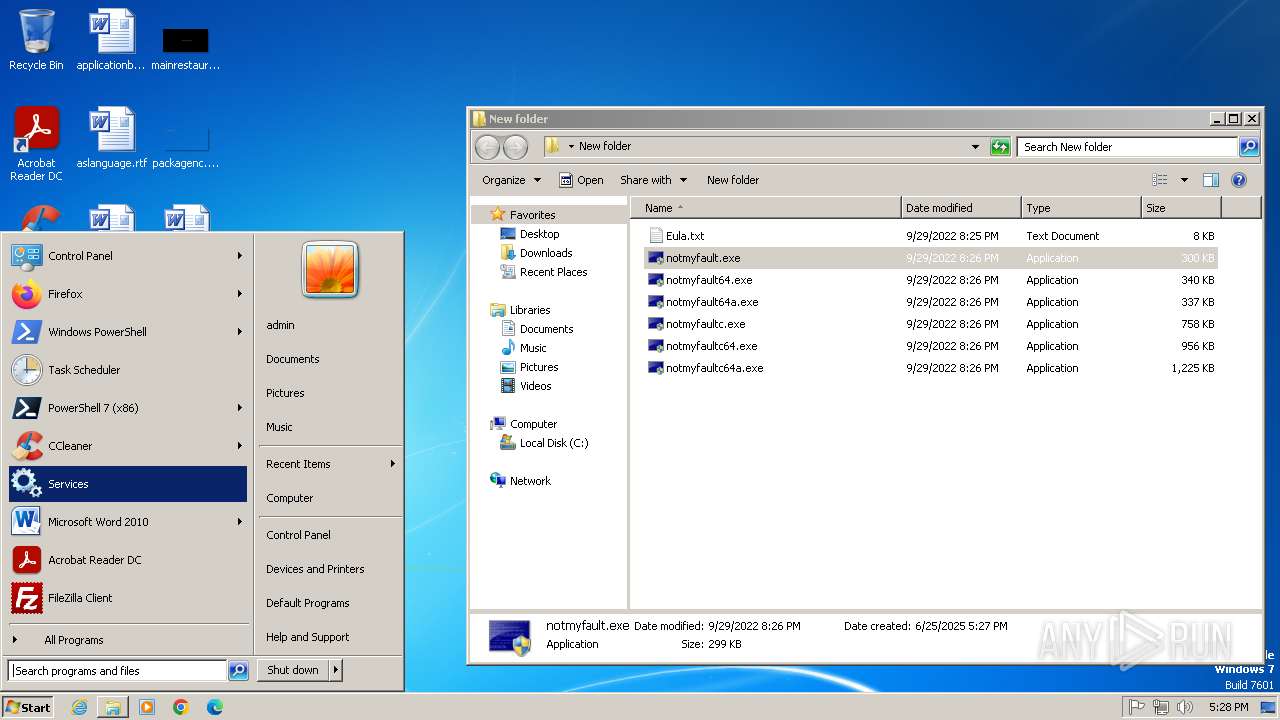Click the user account picture in Start menu
Viewport: 1280px width, 720px height.
pyautogui.click(x=330, y=270)
